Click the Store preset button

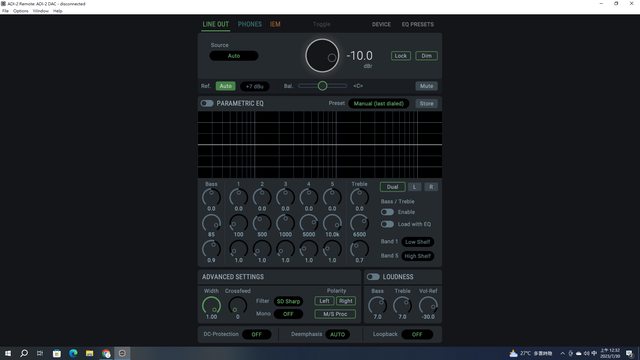point(427,104)
